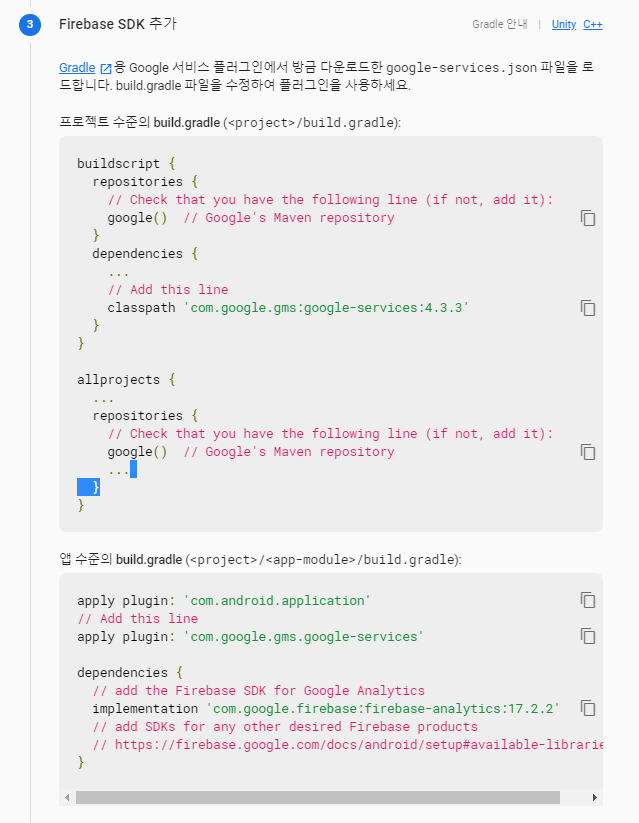Copy the allprojects google() repository line
This screenshot has width=639, height=823.
[588, 452]
